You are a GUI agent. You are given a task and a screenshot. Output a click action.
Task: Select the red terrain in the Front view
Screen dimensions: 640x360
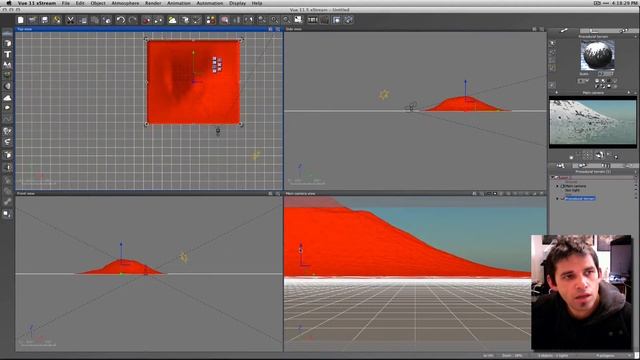121,267
